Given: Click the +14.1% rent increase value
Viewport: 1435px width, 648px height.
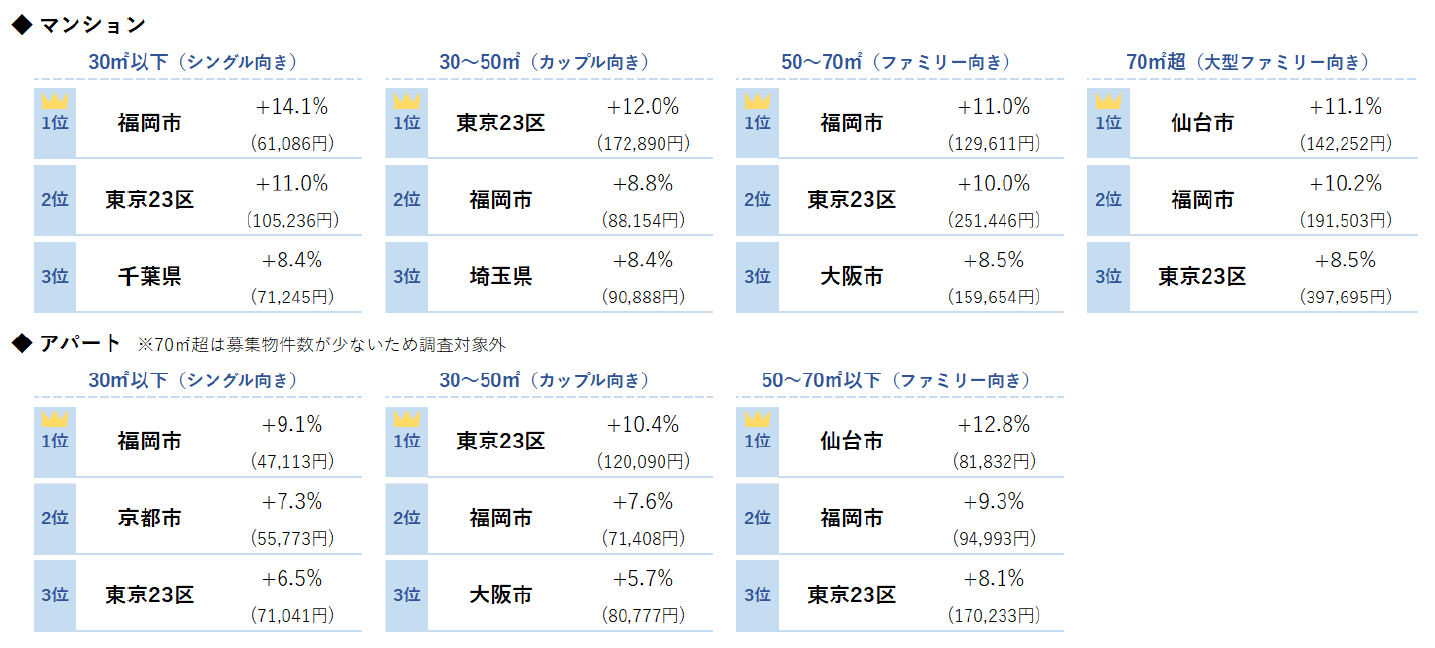Looking at the screenshot, I should [292, 107].
